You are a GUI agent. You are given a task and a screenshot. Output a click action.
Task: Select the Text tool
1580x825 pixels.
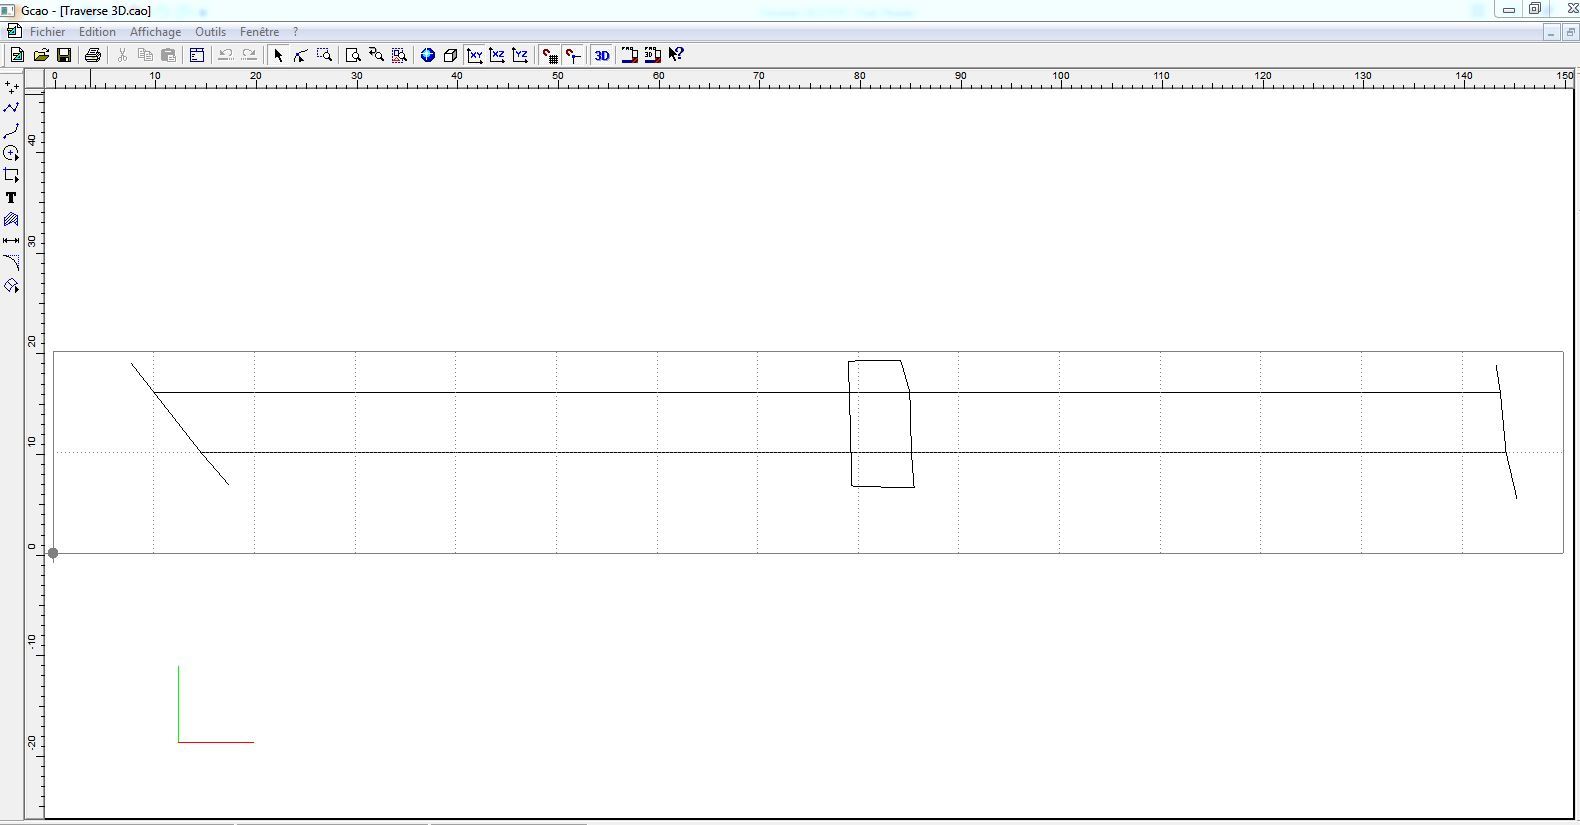tap(12, 198)
